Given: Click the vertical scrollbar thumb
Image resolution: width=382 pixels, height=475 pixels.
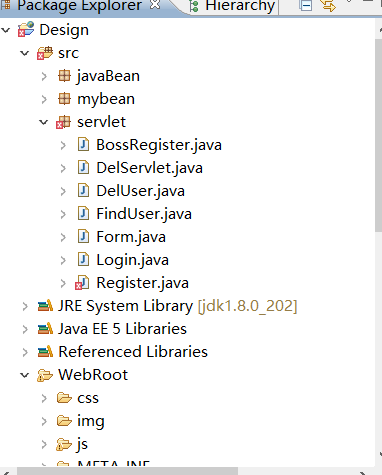Looking at the screenshot, I should 378,135.
